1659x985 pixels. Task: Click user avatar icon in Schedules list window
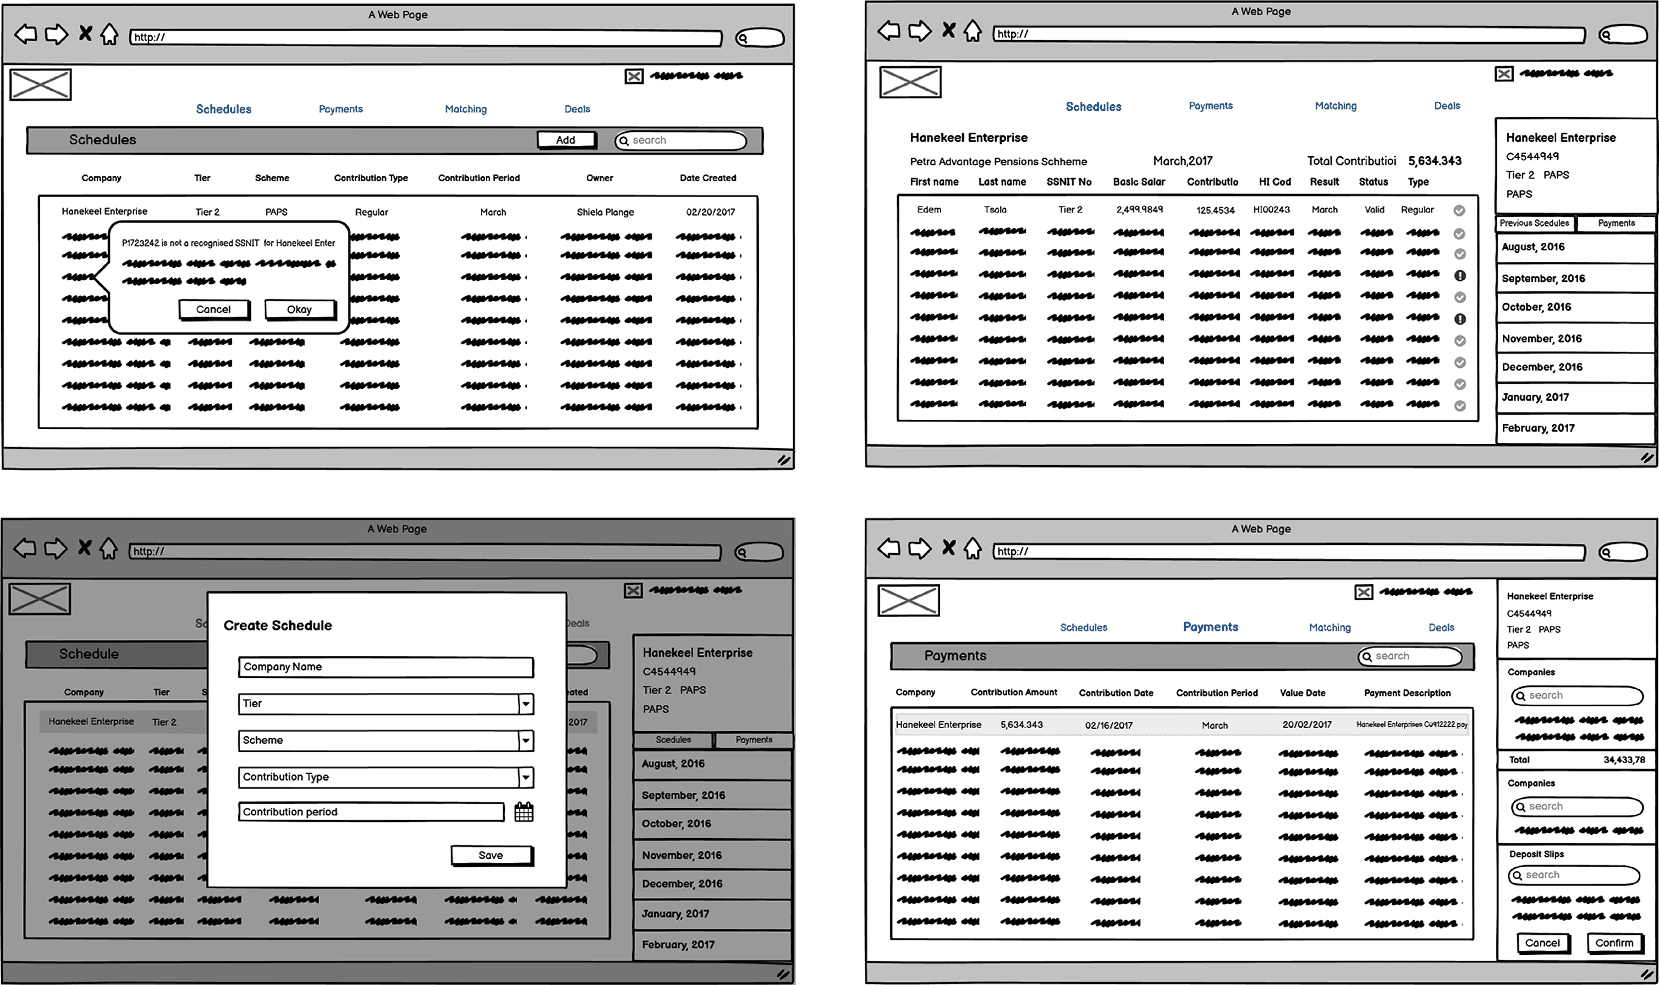(634, 76)
